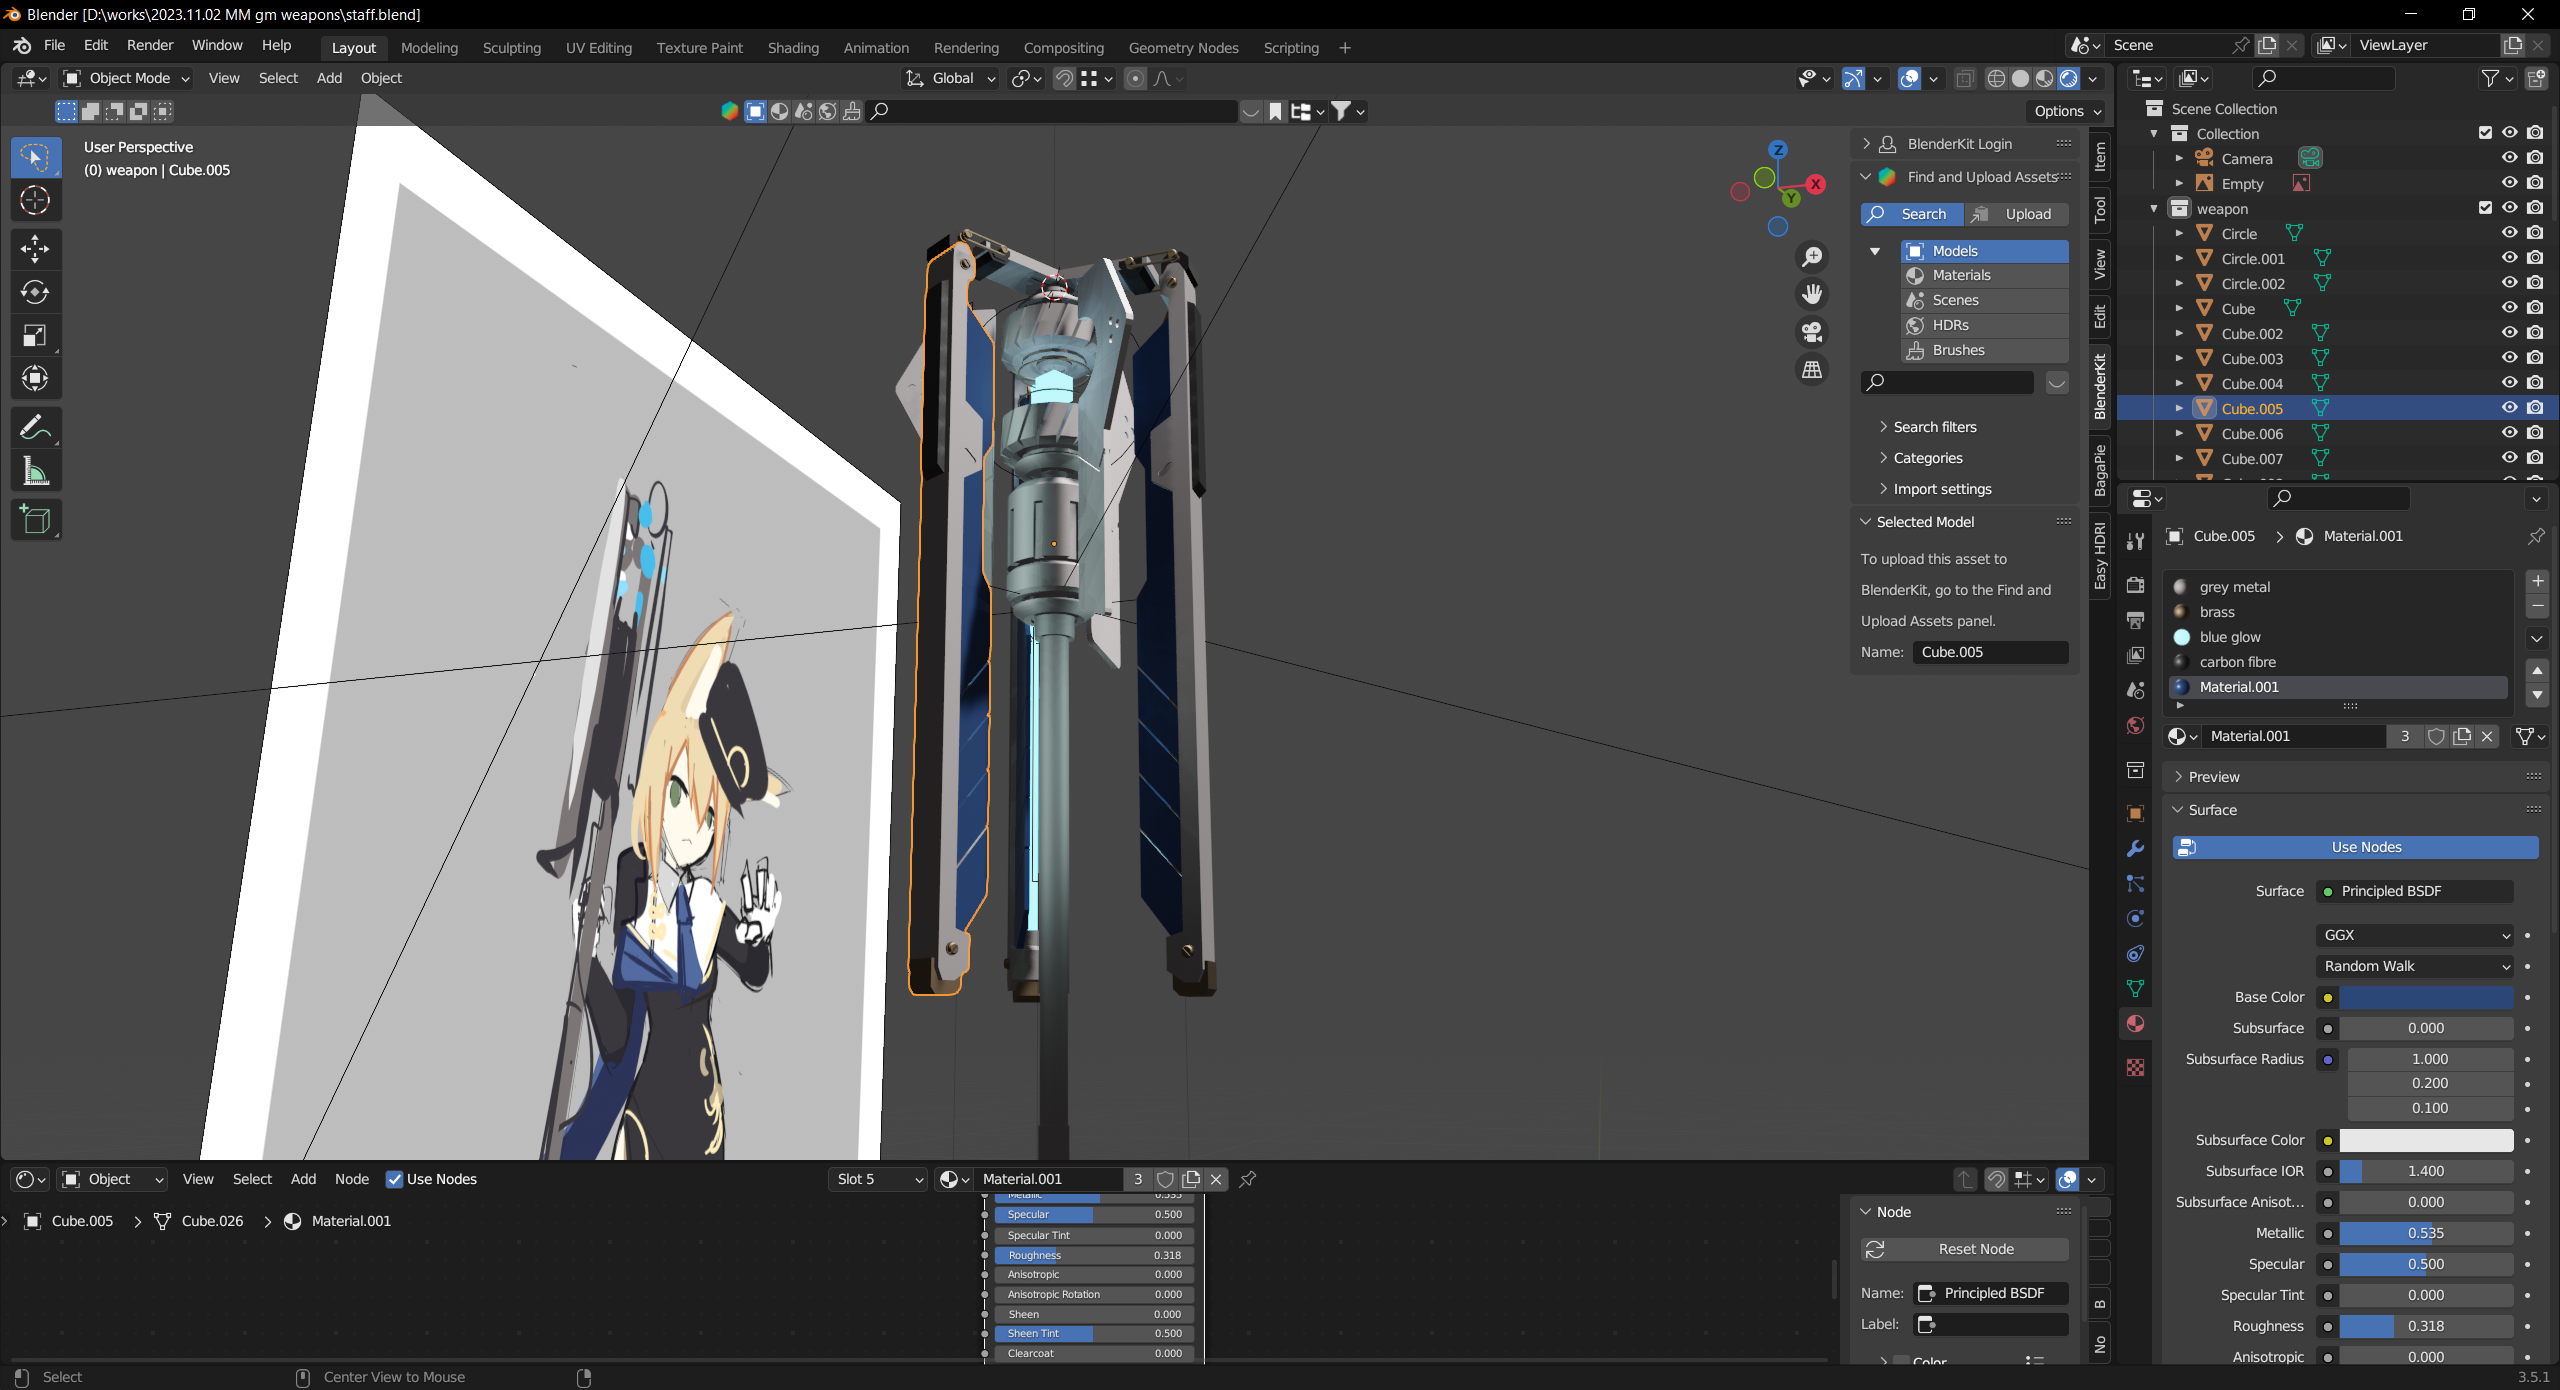The height and width of the screenshot is (1390, 2560).
Task: Open the Render menu
Action: point(150,45)
